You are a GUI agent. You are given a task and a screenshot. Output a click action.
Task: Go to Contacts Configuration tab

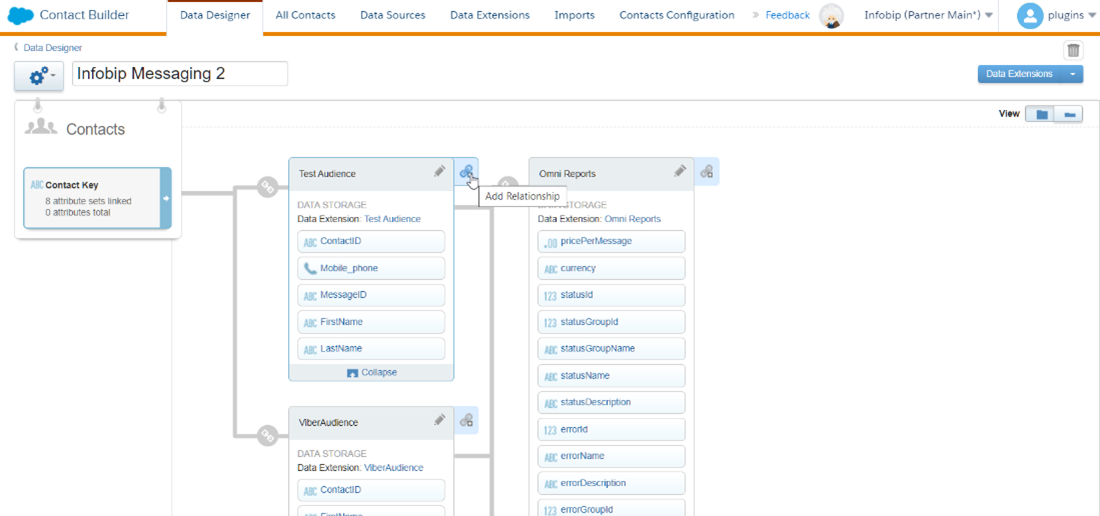point(676,16)
